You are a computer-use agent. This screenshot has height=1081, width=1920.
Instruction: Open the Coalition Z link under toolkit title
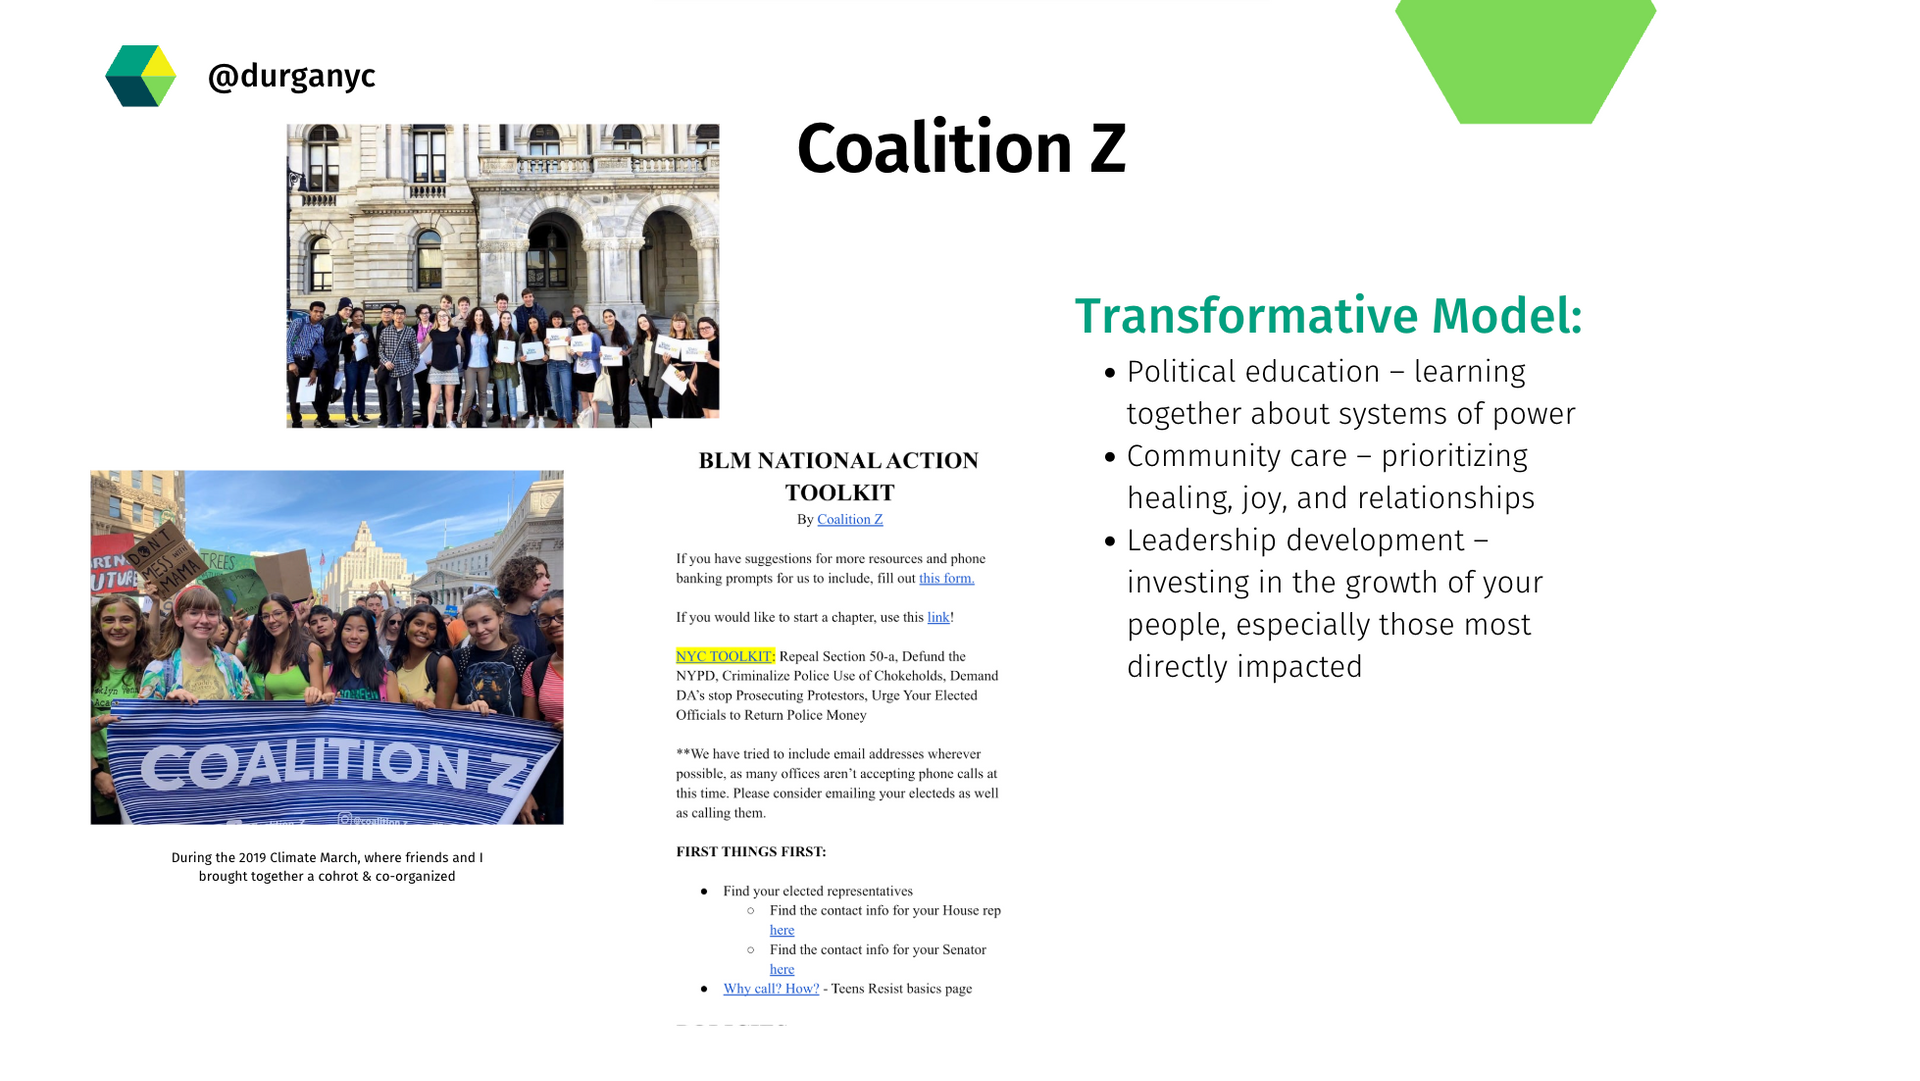click(850, 519)
